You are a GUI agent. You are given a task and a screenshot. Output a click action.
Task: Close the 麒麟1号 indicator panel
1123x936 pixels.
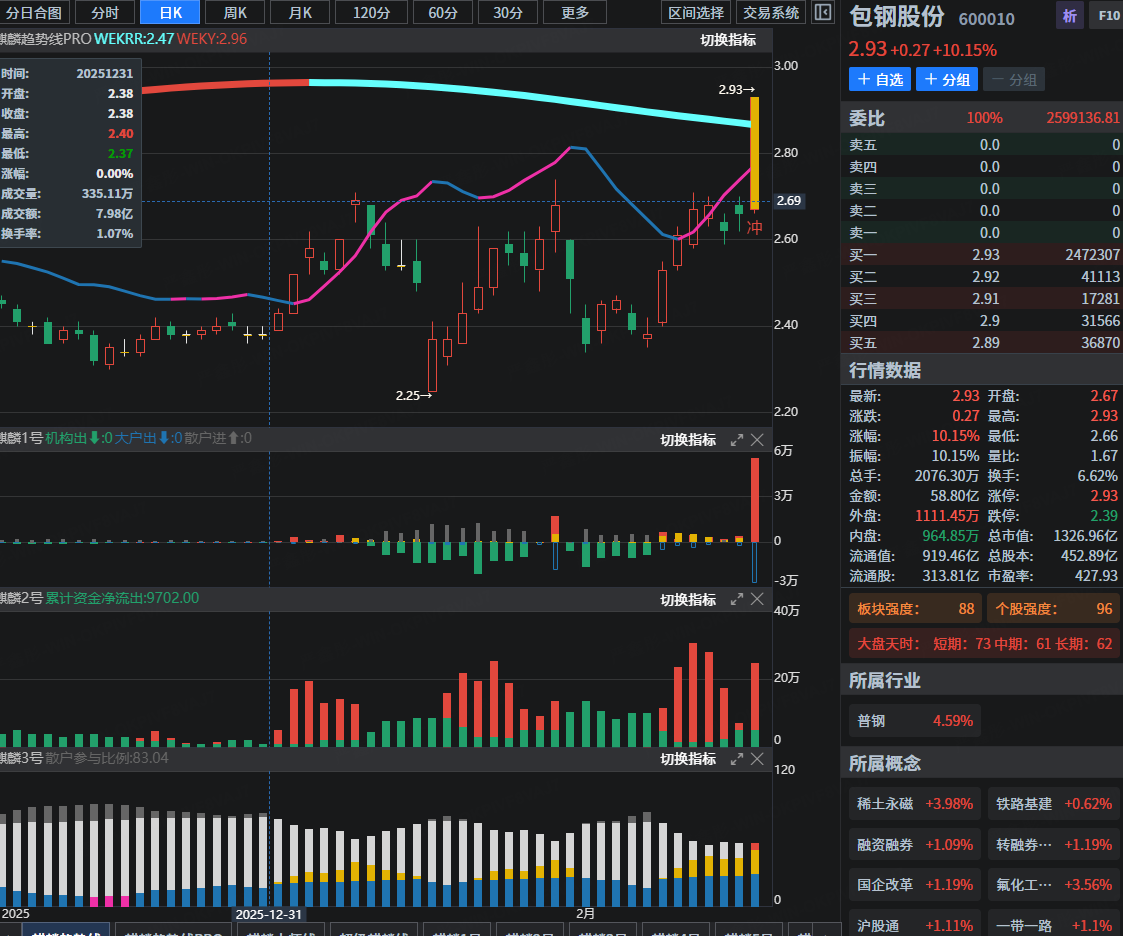click(757, 440)
